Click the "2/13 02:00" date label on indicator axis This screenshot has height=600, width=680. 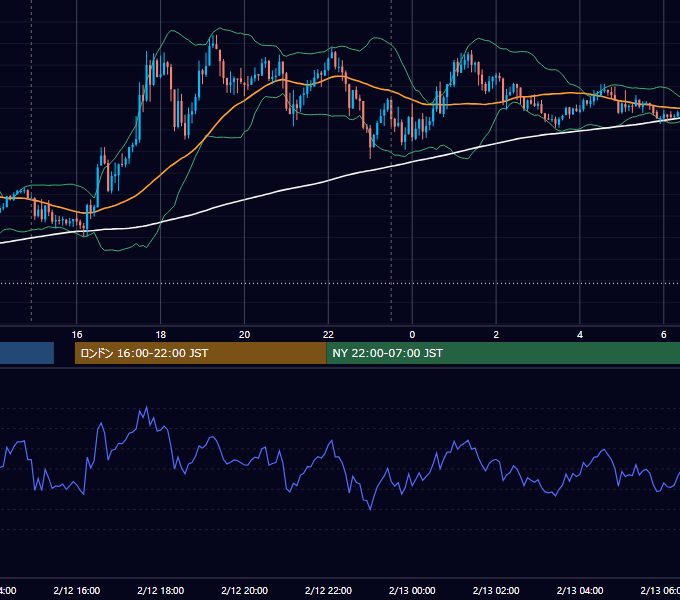coord(496,590)
